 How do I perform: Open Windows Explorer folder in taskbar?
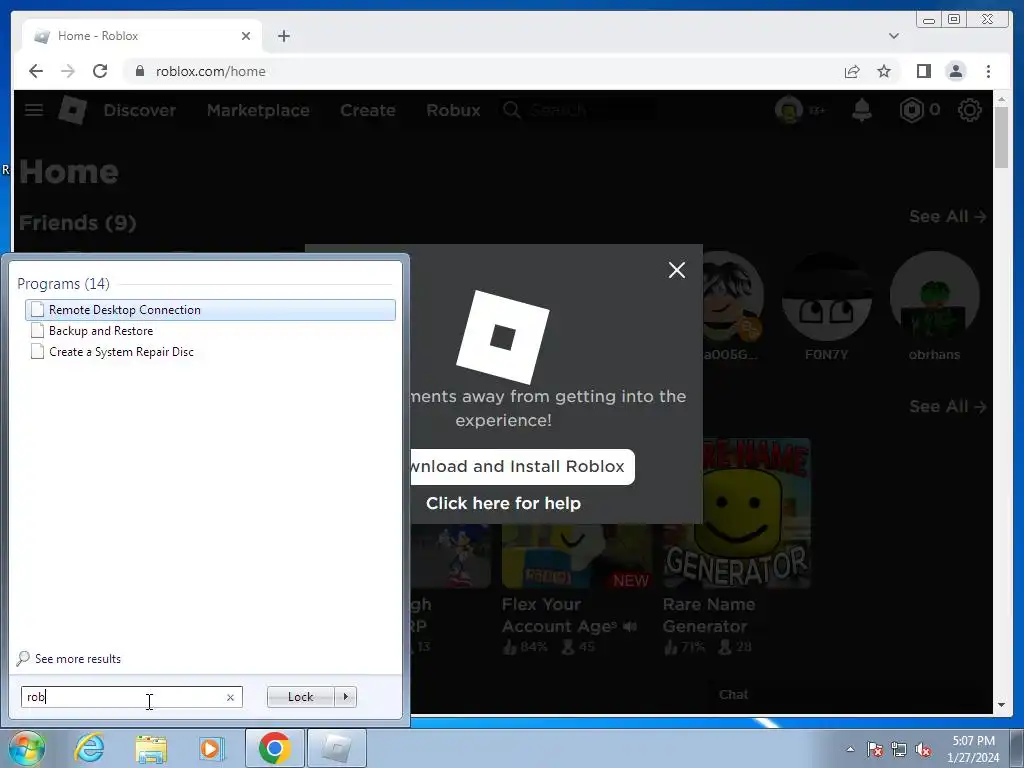pyautogui.click(x=151, y=748)
